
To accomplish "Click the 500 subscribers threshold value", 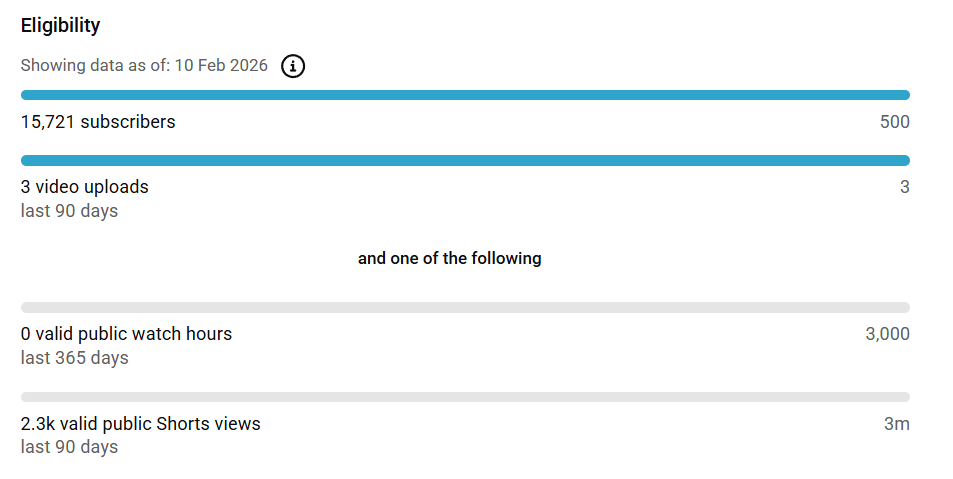I will 894,122.
